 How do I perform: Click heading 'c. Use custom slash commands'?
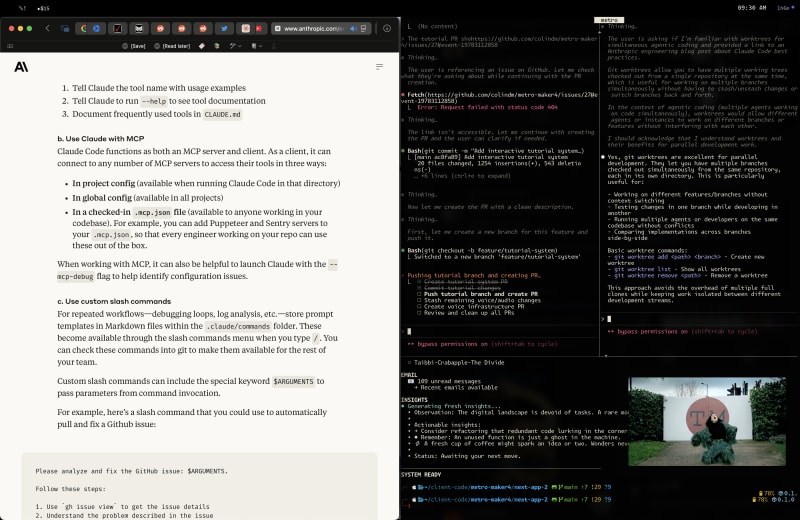coord(114,301)
